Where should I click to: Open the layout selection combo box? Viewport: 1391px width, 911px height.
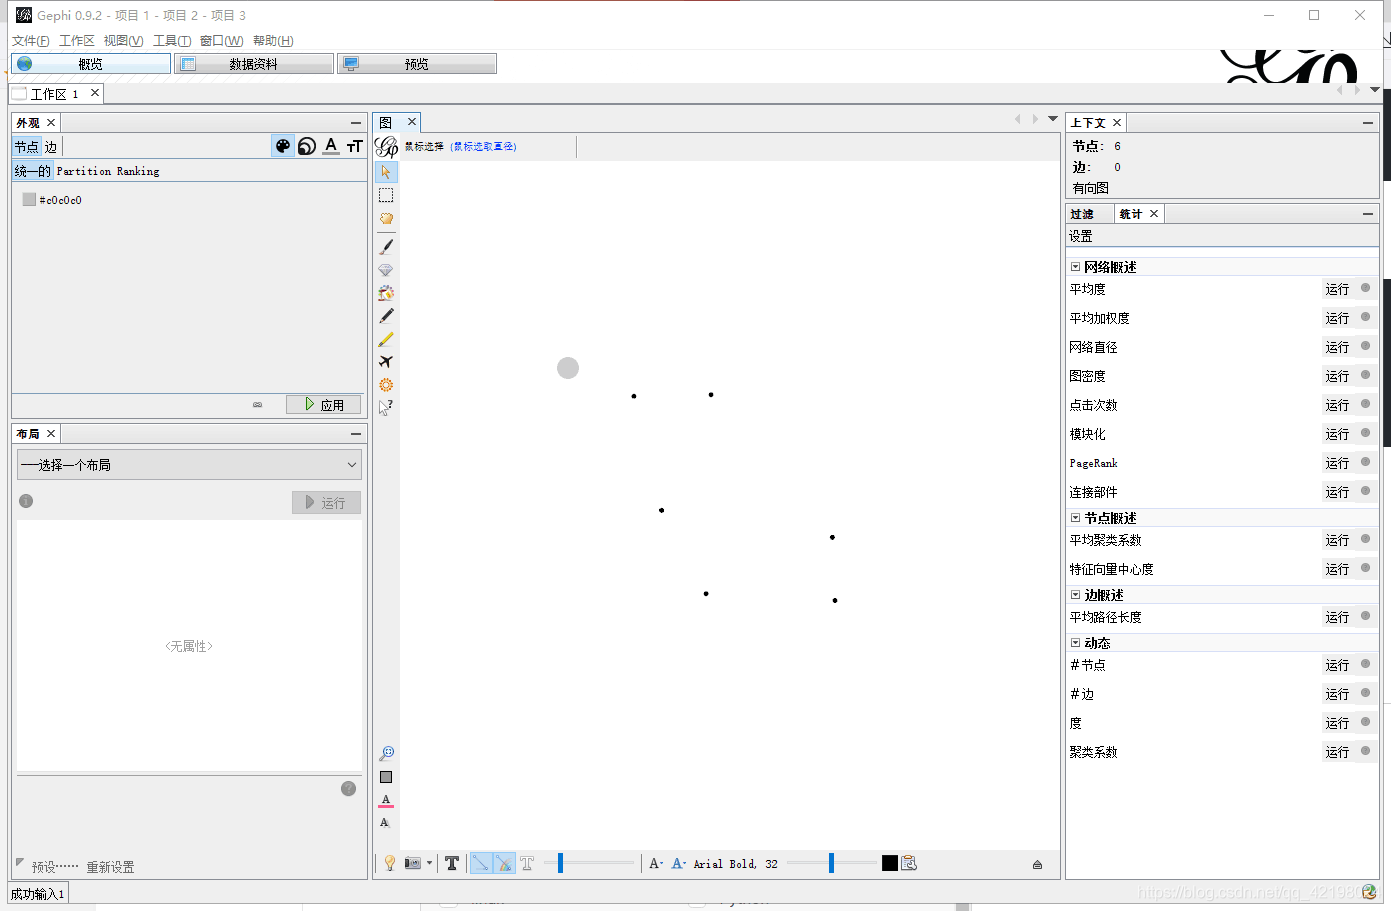click(x=189, y=465)
